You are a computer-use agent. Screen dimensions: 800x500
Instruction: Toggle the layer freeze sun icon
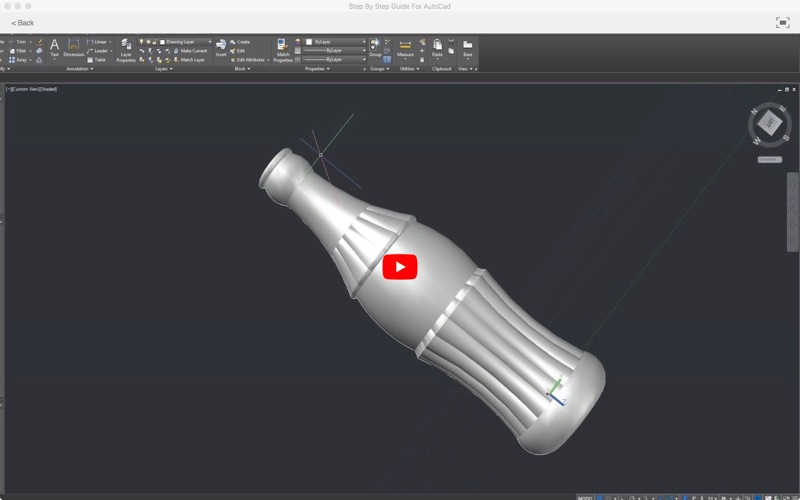click(x=148, y=42)
